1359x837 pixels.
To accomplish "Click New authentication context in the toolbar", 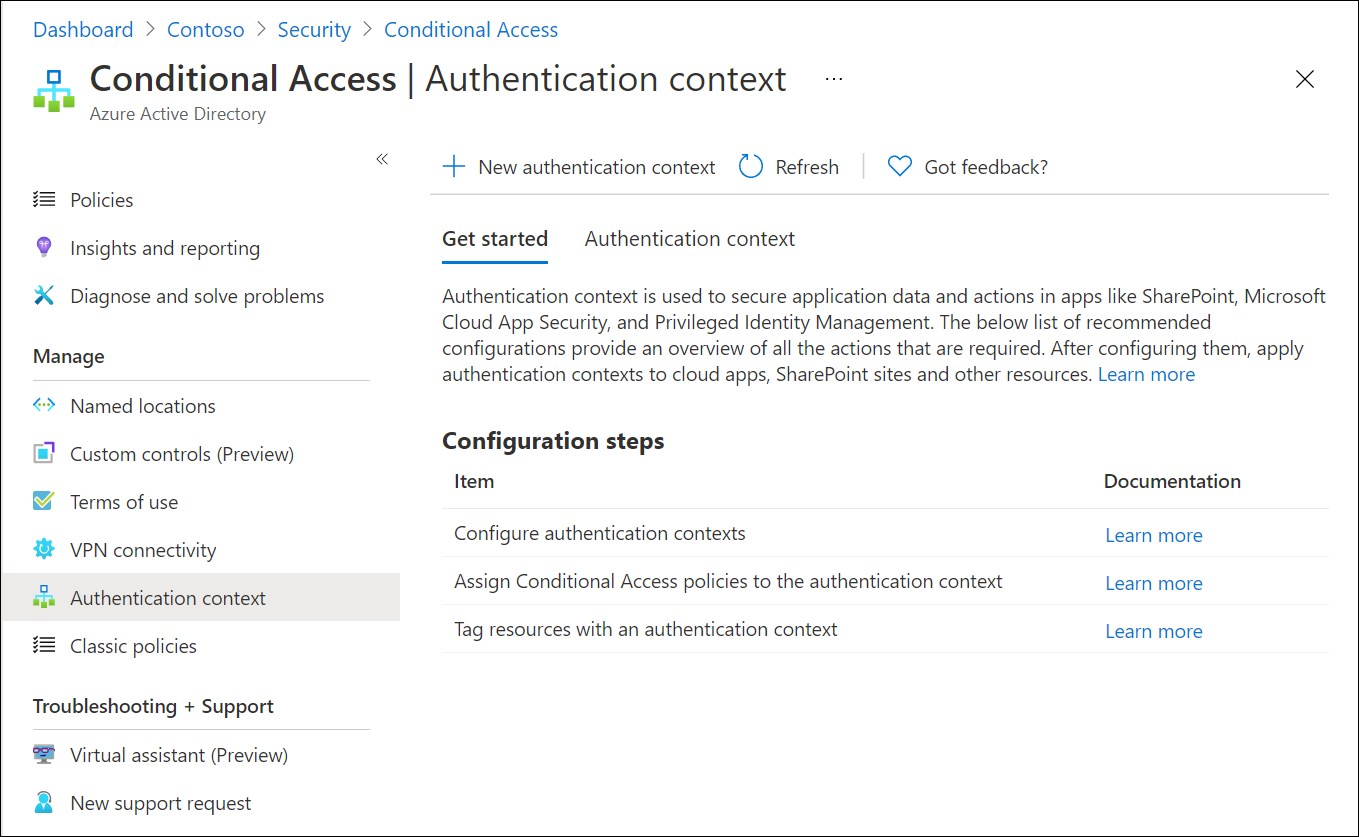I will click(x=578, y=167).
